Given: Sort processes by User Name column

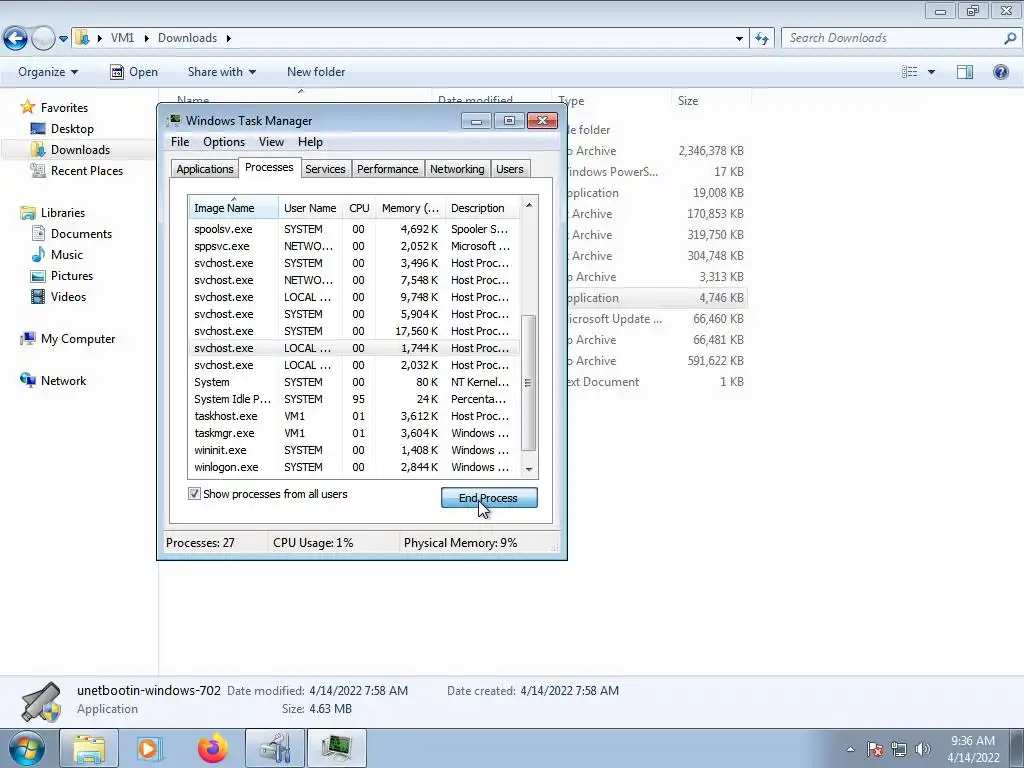Looking at the screenshot, I should (310, 208).
